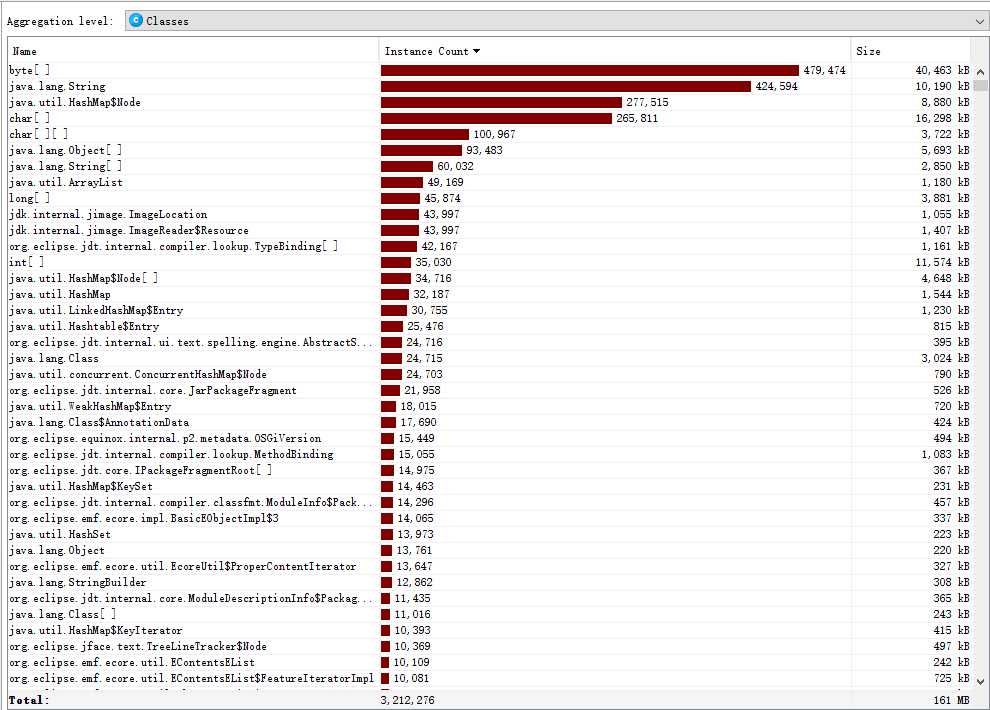Click the 11,574 kB size value

942,262
